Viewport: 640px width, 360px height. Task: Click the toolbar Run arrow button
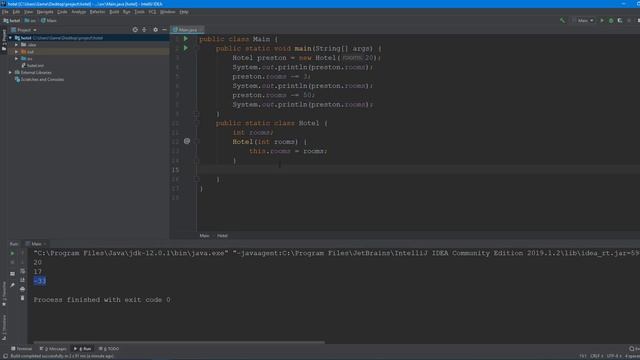(x=602, y=20)
